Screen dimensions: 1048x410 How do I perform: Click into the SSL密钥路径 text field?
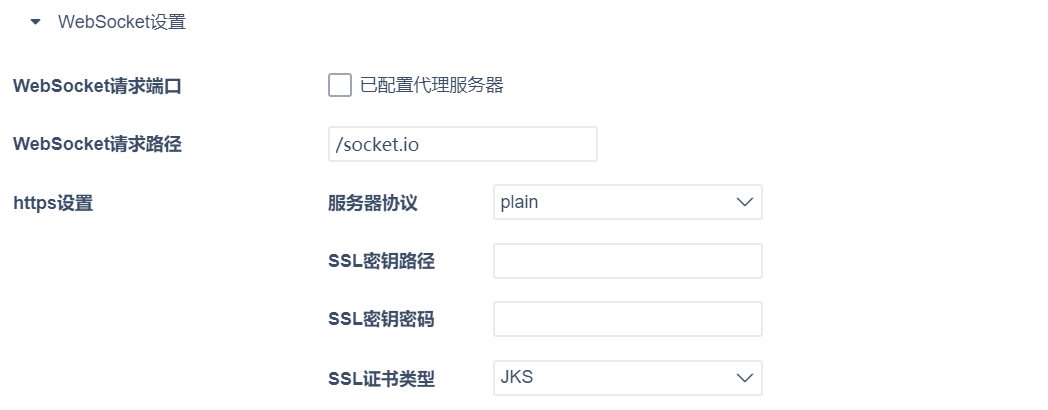click(x=627, y=261)
